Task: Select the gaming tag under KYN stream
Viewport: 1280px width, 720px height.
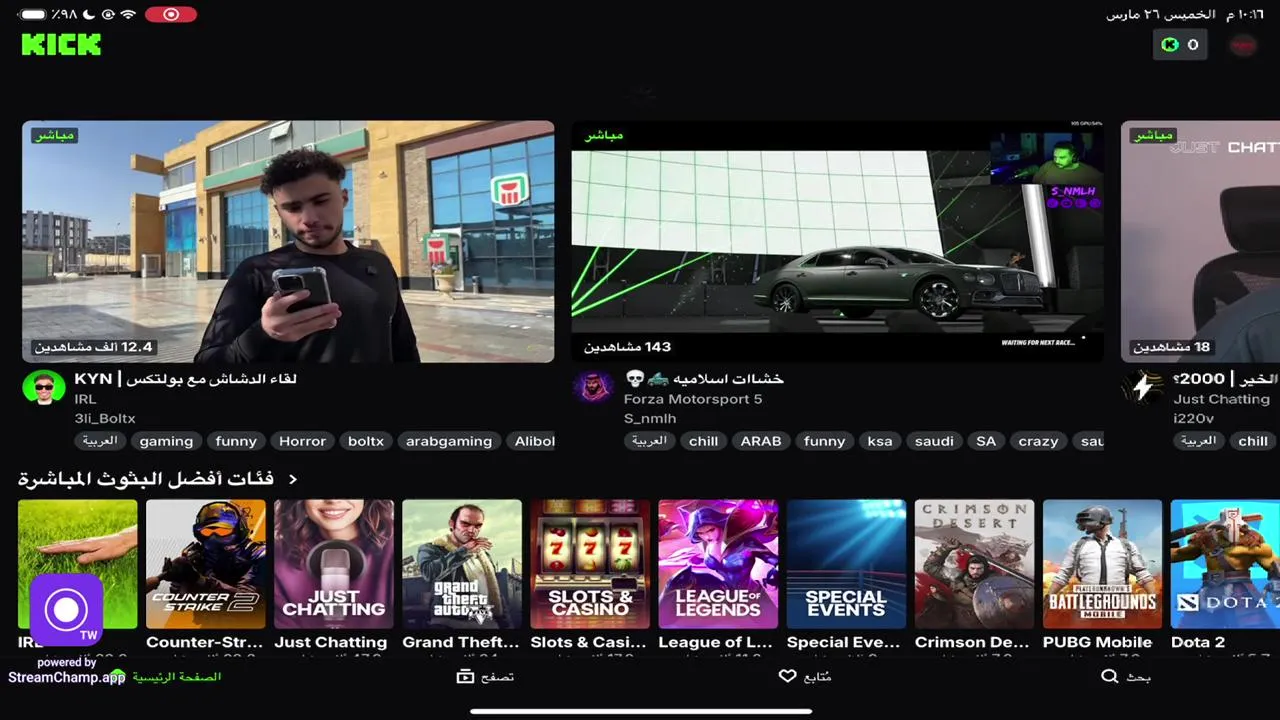Action: tap(166, 441)
